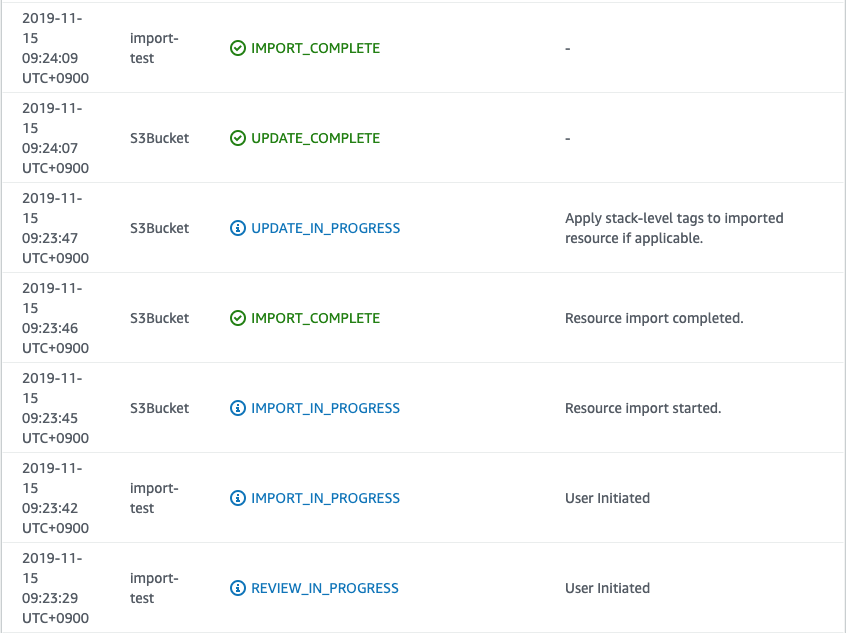Viewport: 846px width, 633px height.
Task: Click IMPORT_COMPLETE status at 09:24:09
Action: pos(316,48)
